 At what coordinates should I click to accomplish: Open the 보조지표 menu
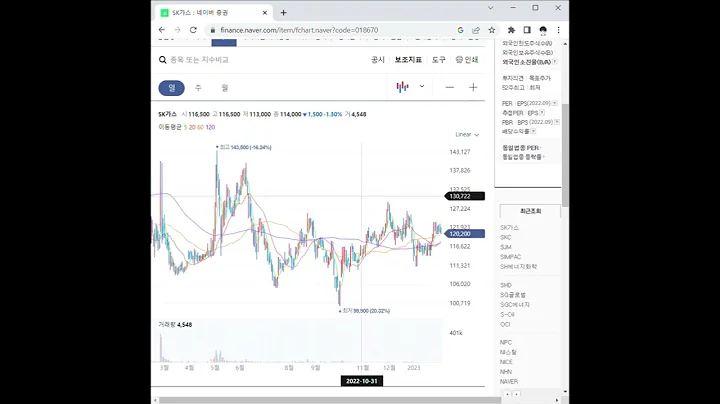click(x=408, y=60)
